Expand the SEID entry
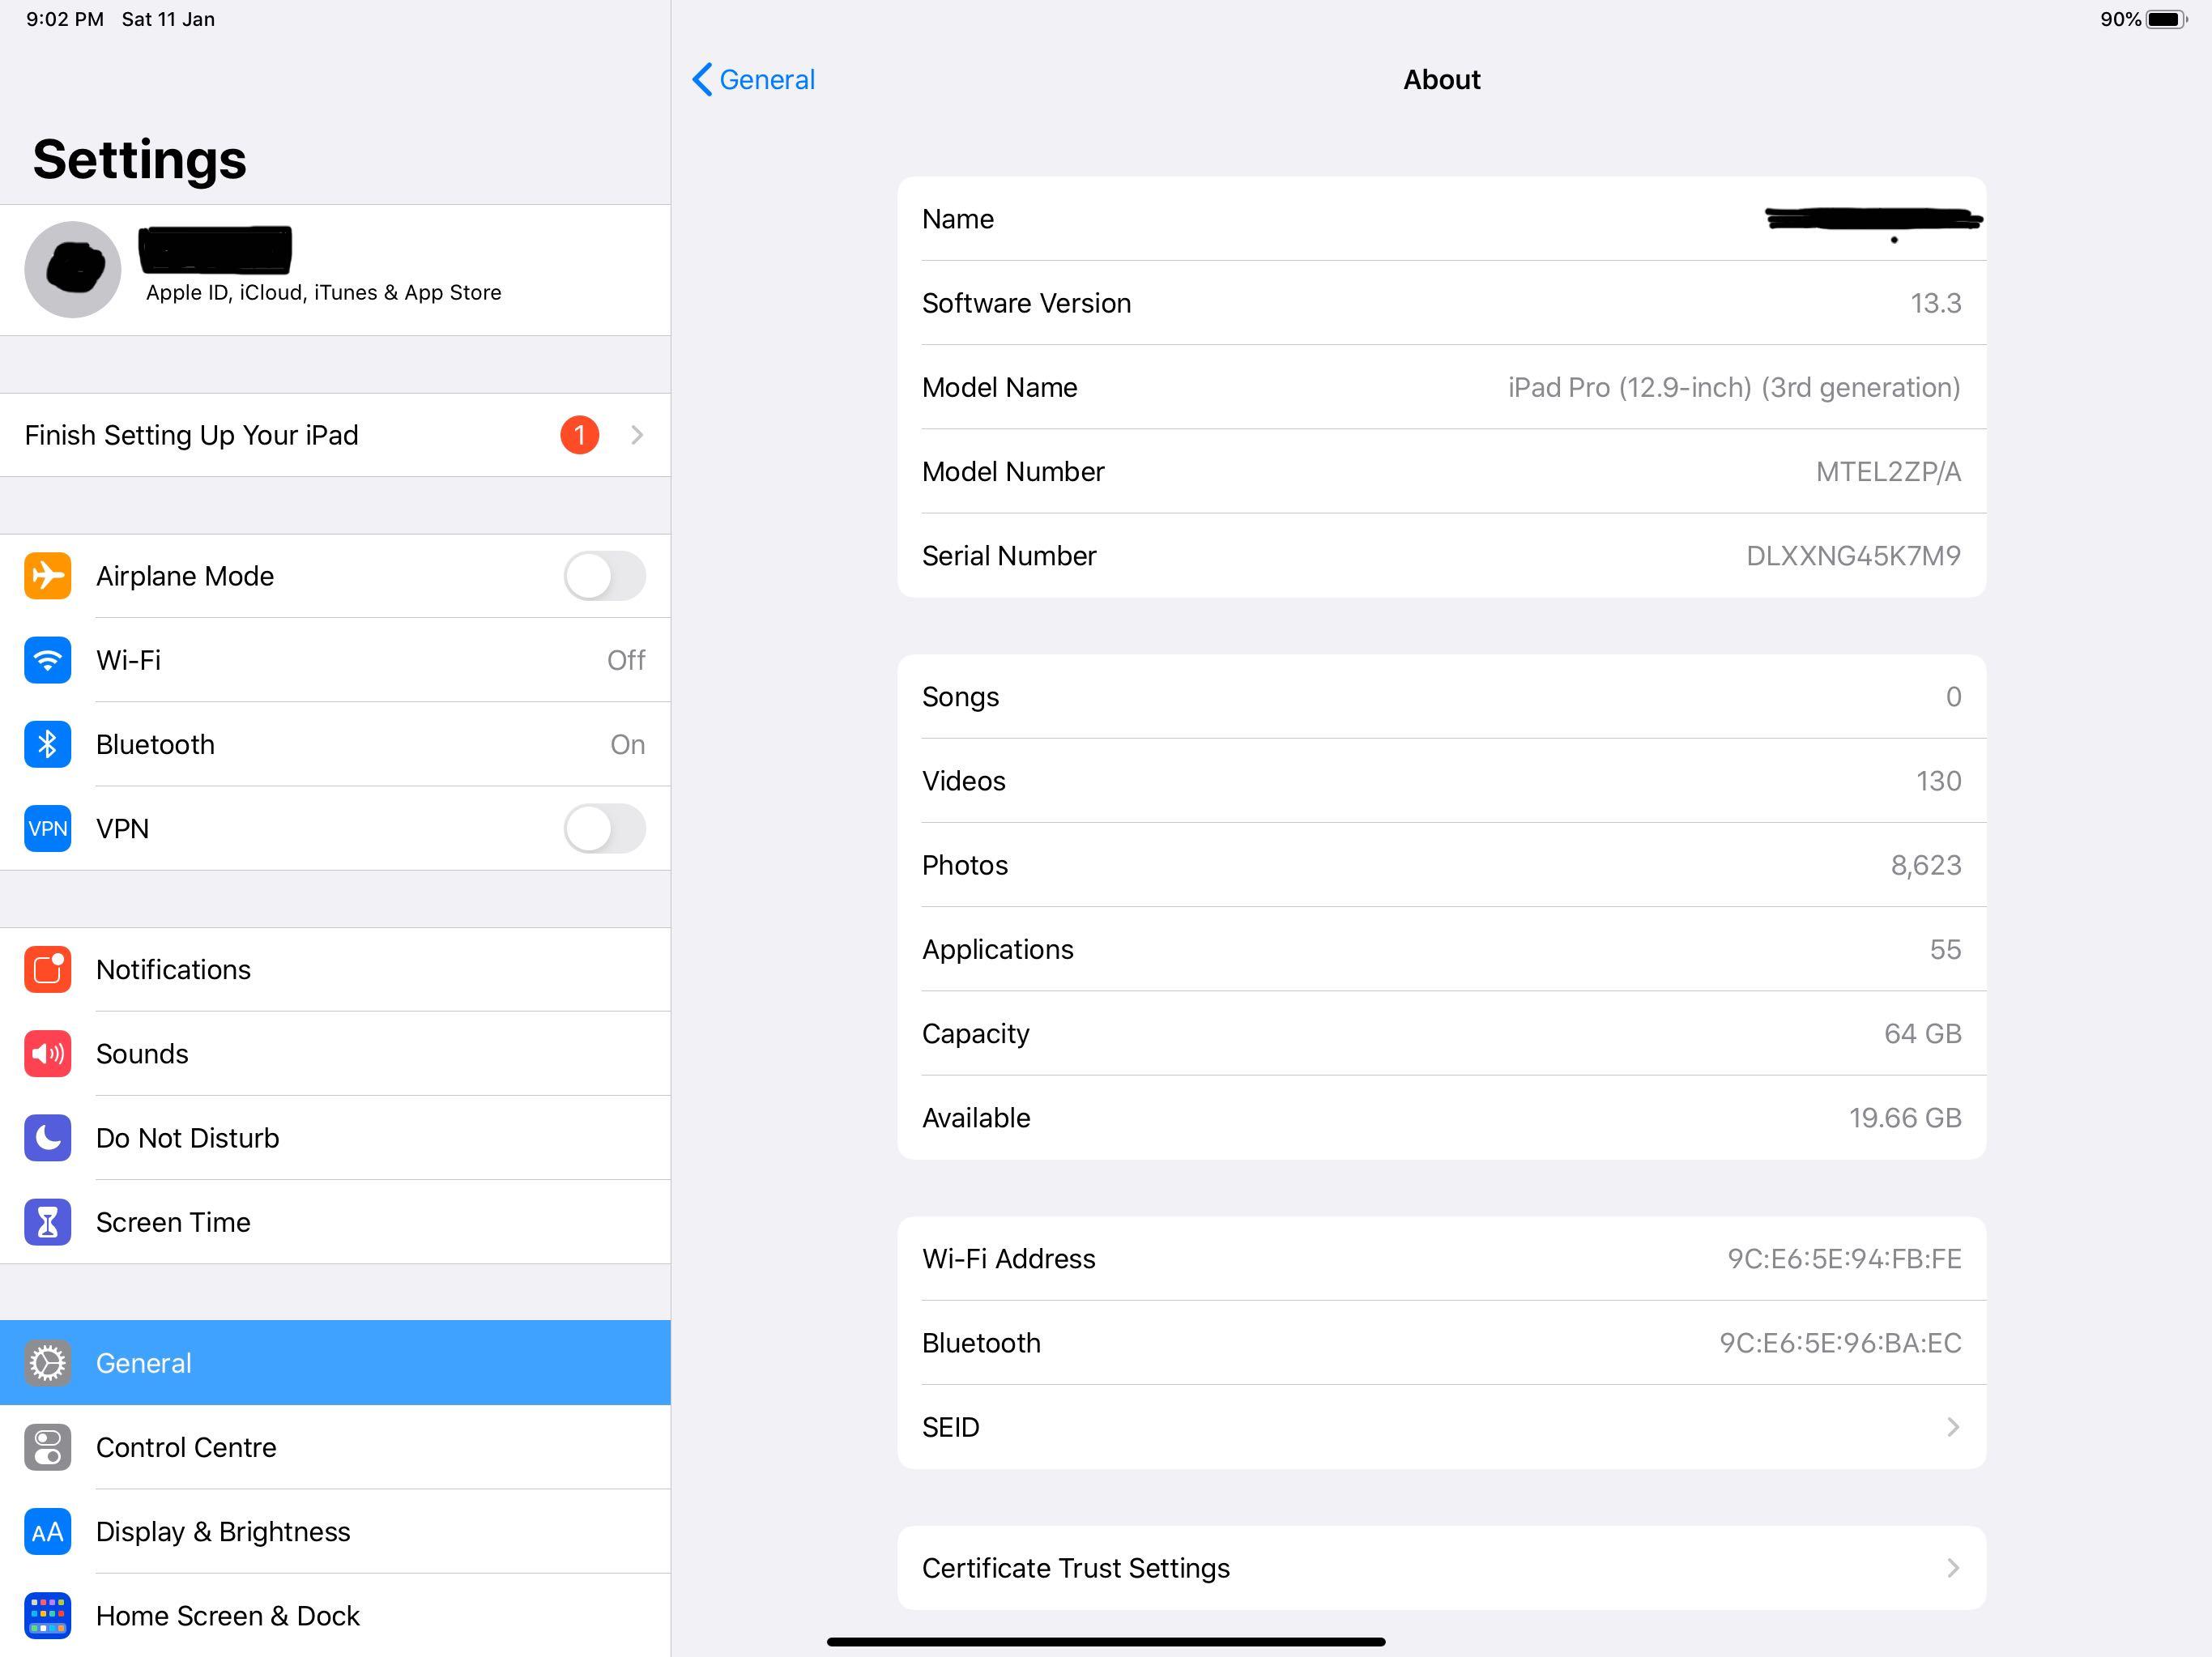Screen dimensions: 2212x1657 (1953, 1427)
